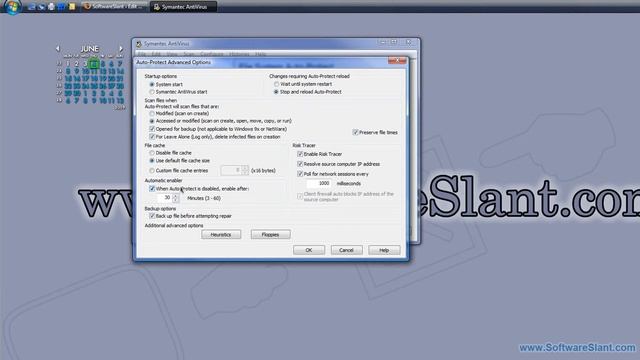Viewport: 640px width, 360px height.
Task: Select Symantec AntiVirus start option
Action: [152, 92]
